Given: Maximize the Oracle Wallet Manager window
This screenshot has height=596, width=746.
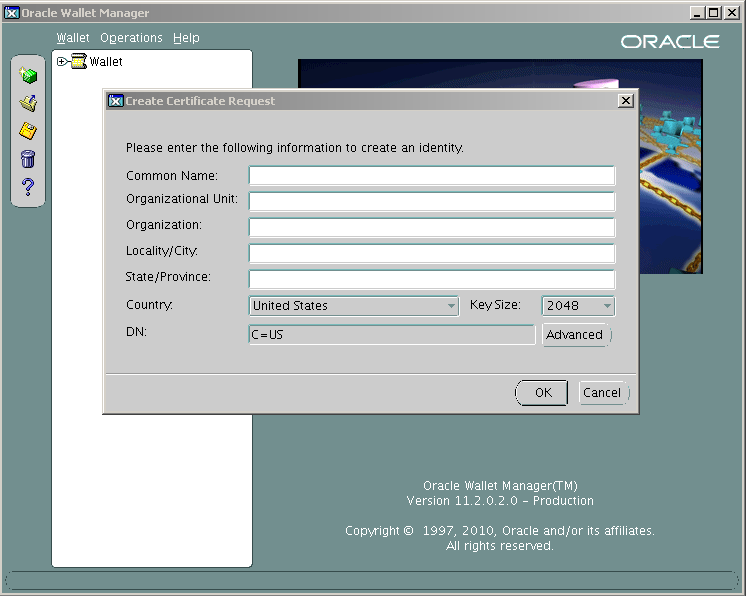Looking at the screenshot, I should (714, 13).
